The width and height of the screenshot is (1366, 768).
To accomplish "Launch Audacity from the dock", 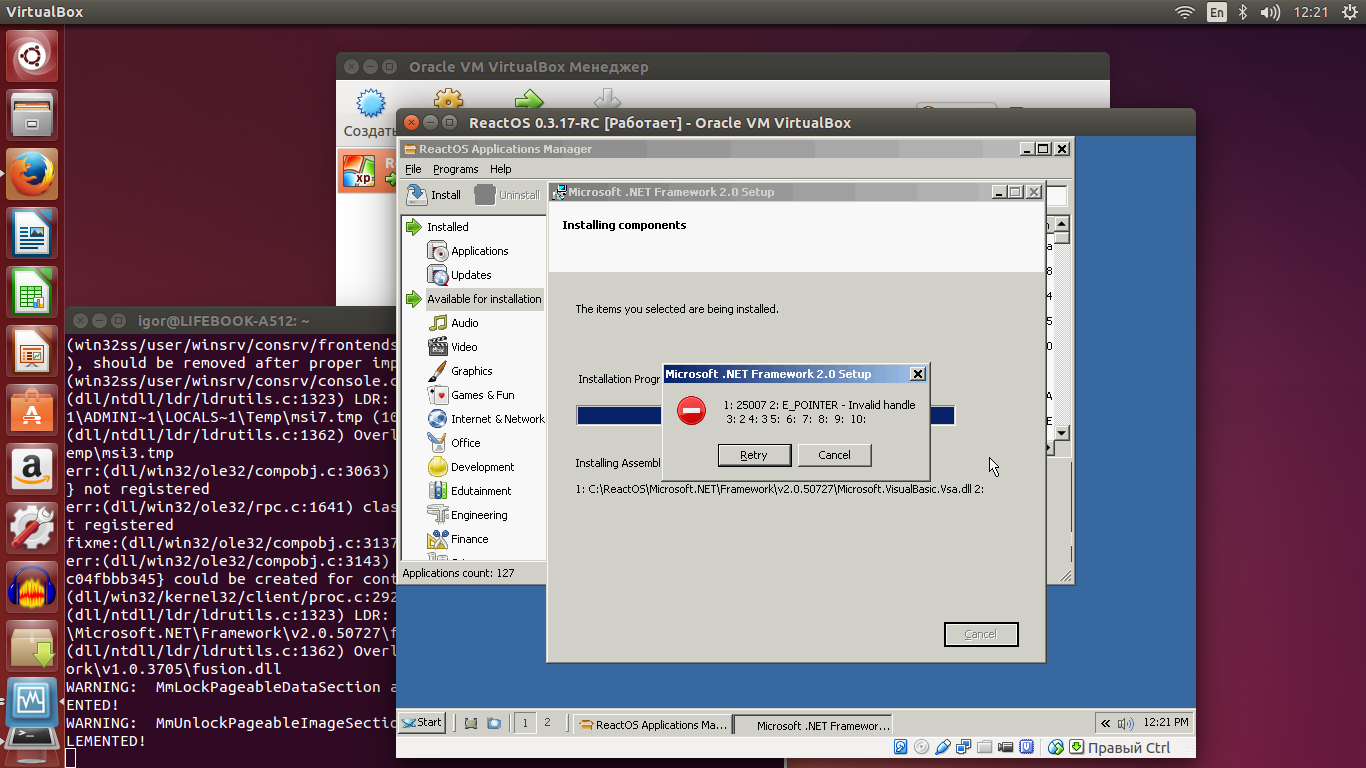I will [33, 587].
